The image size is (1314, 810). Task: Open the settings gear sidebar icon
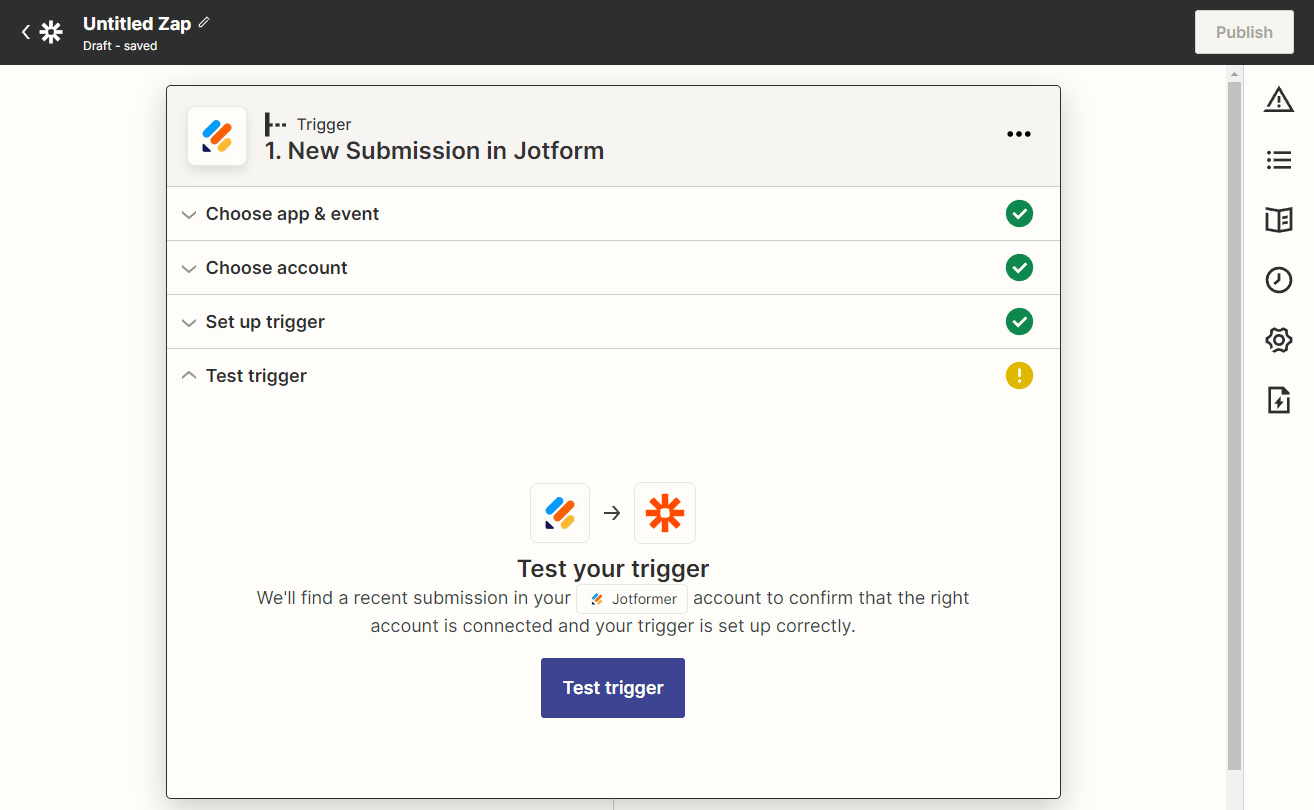[x=1278, y=340]
